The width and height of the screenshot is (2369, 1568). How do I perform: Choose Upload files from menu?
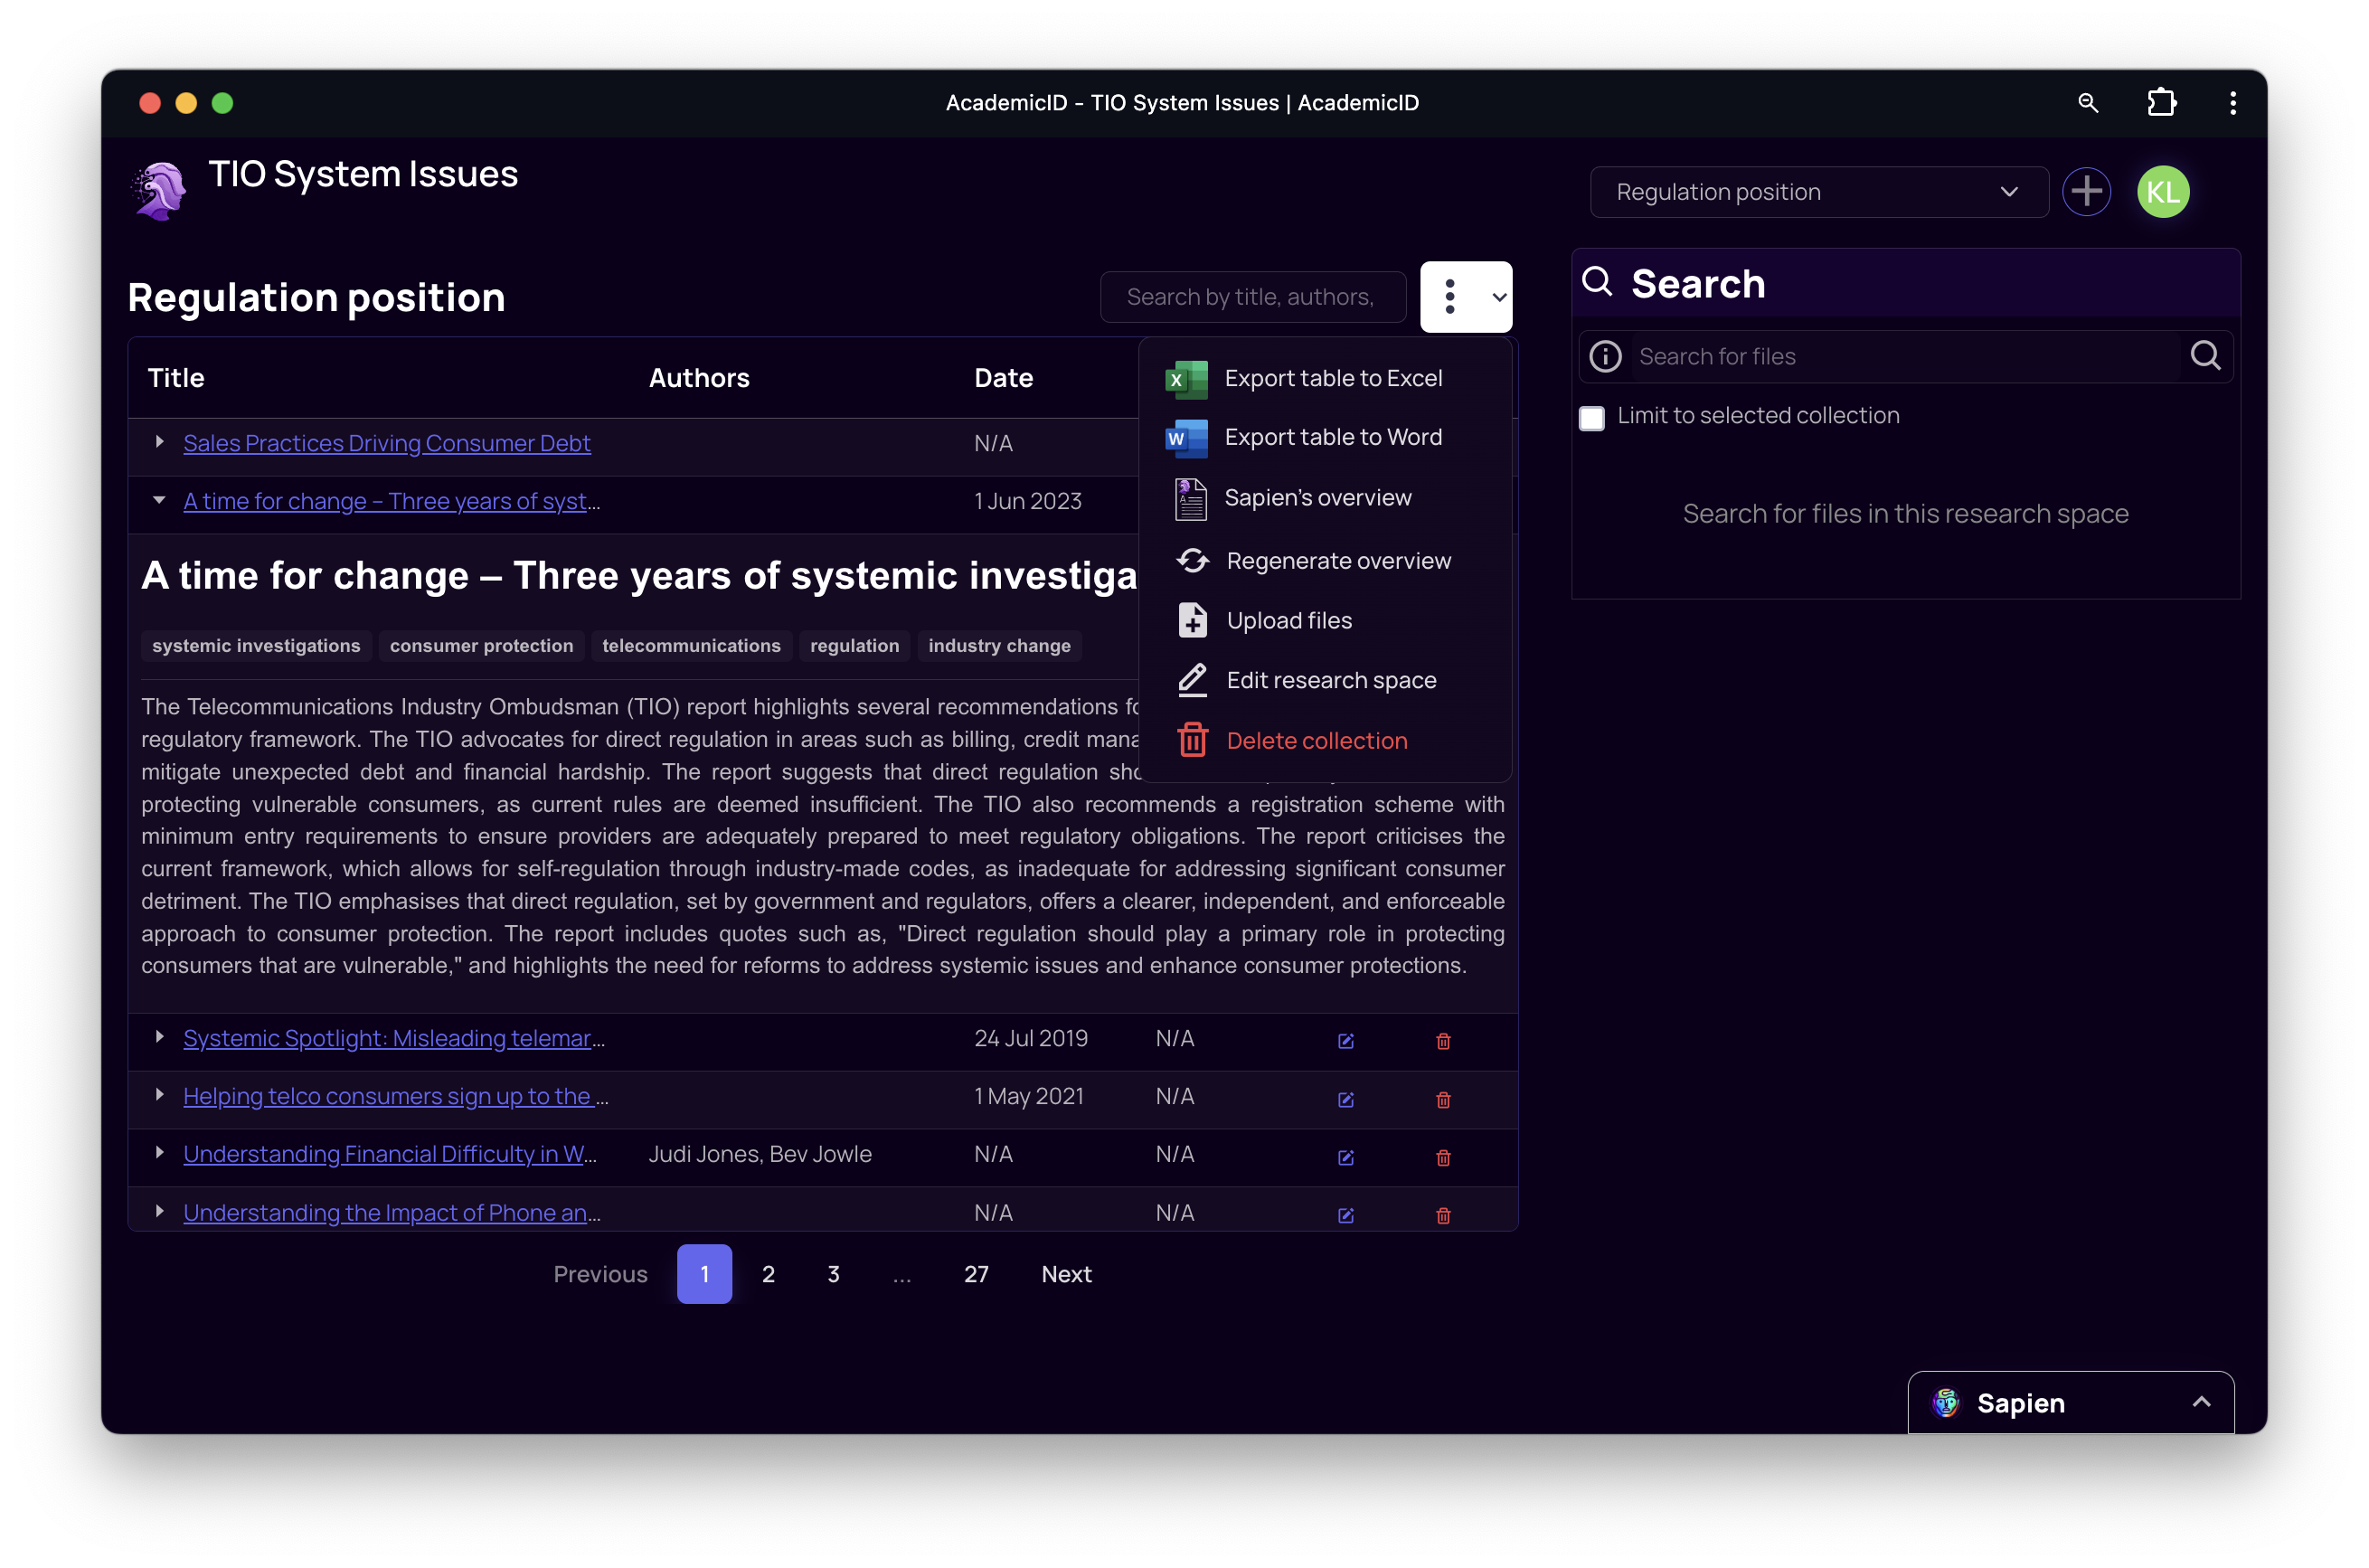coord(1324,621)
